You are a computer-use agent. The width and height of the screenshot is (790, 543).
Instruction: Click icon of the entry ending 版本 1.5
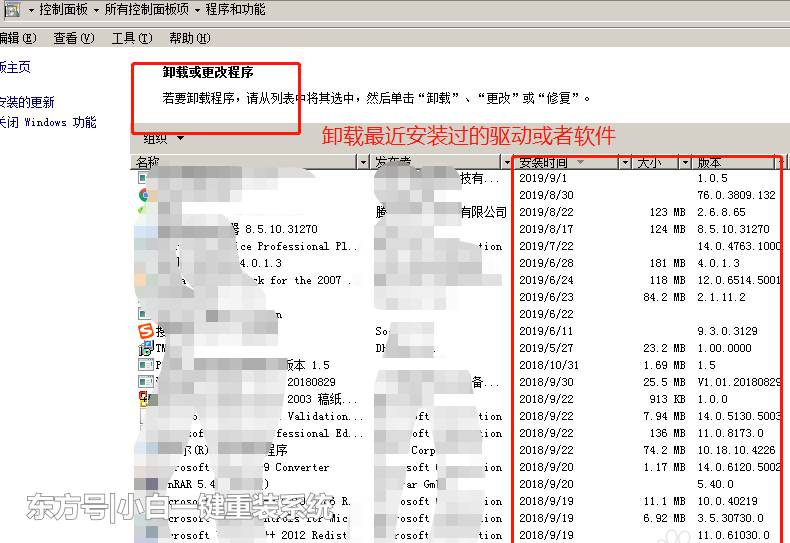tap(146, 365)
